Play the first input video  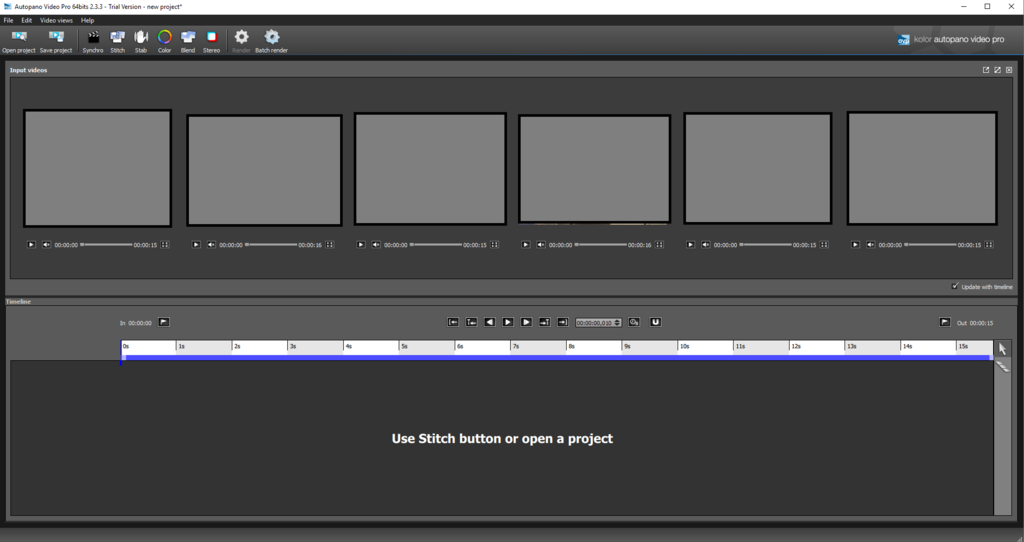click(31, 245)
